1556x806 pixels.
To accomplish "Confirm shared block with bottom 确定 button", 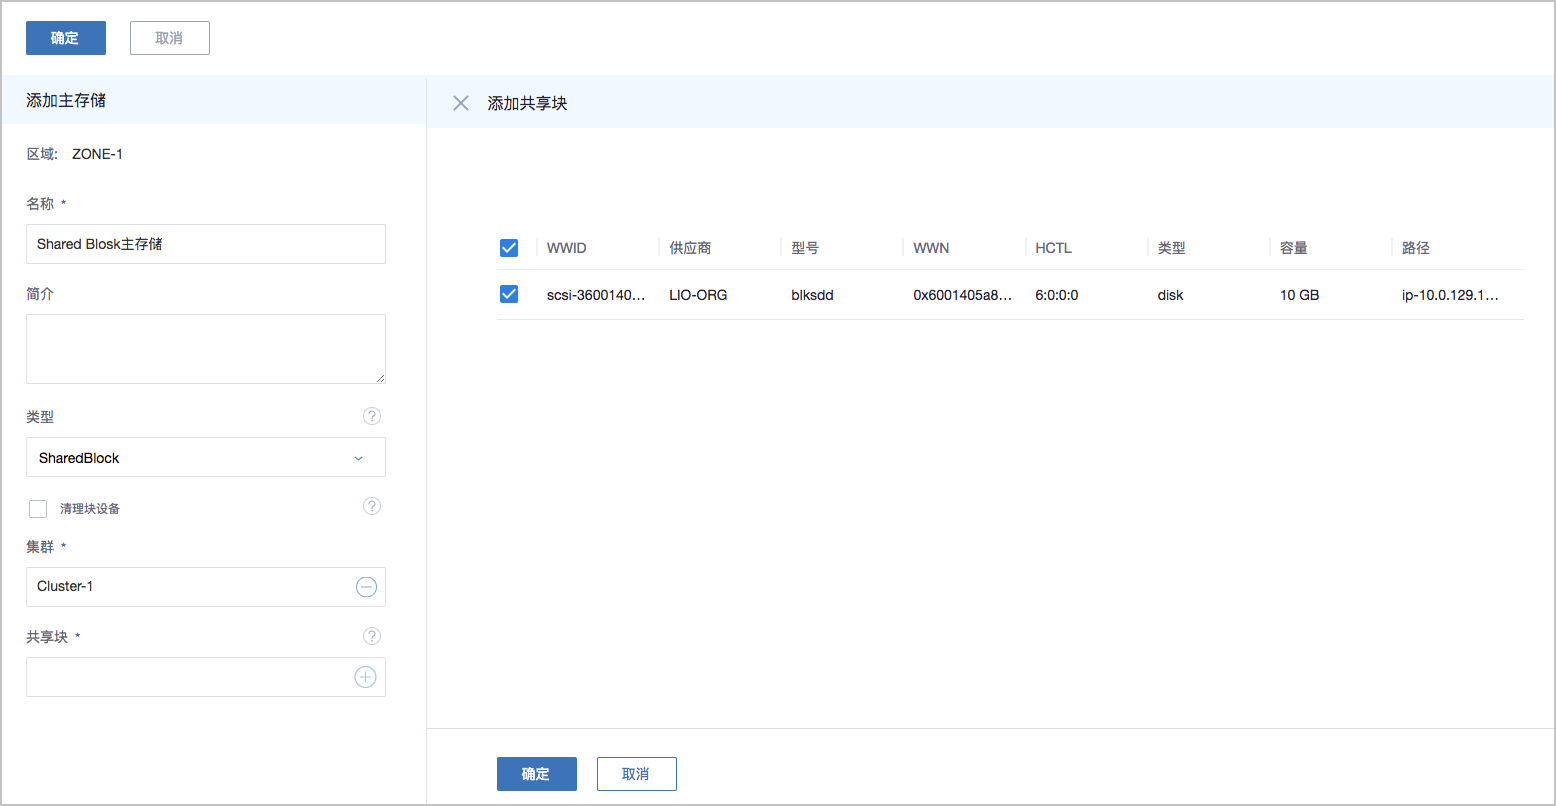I will [x=537, y=774].
